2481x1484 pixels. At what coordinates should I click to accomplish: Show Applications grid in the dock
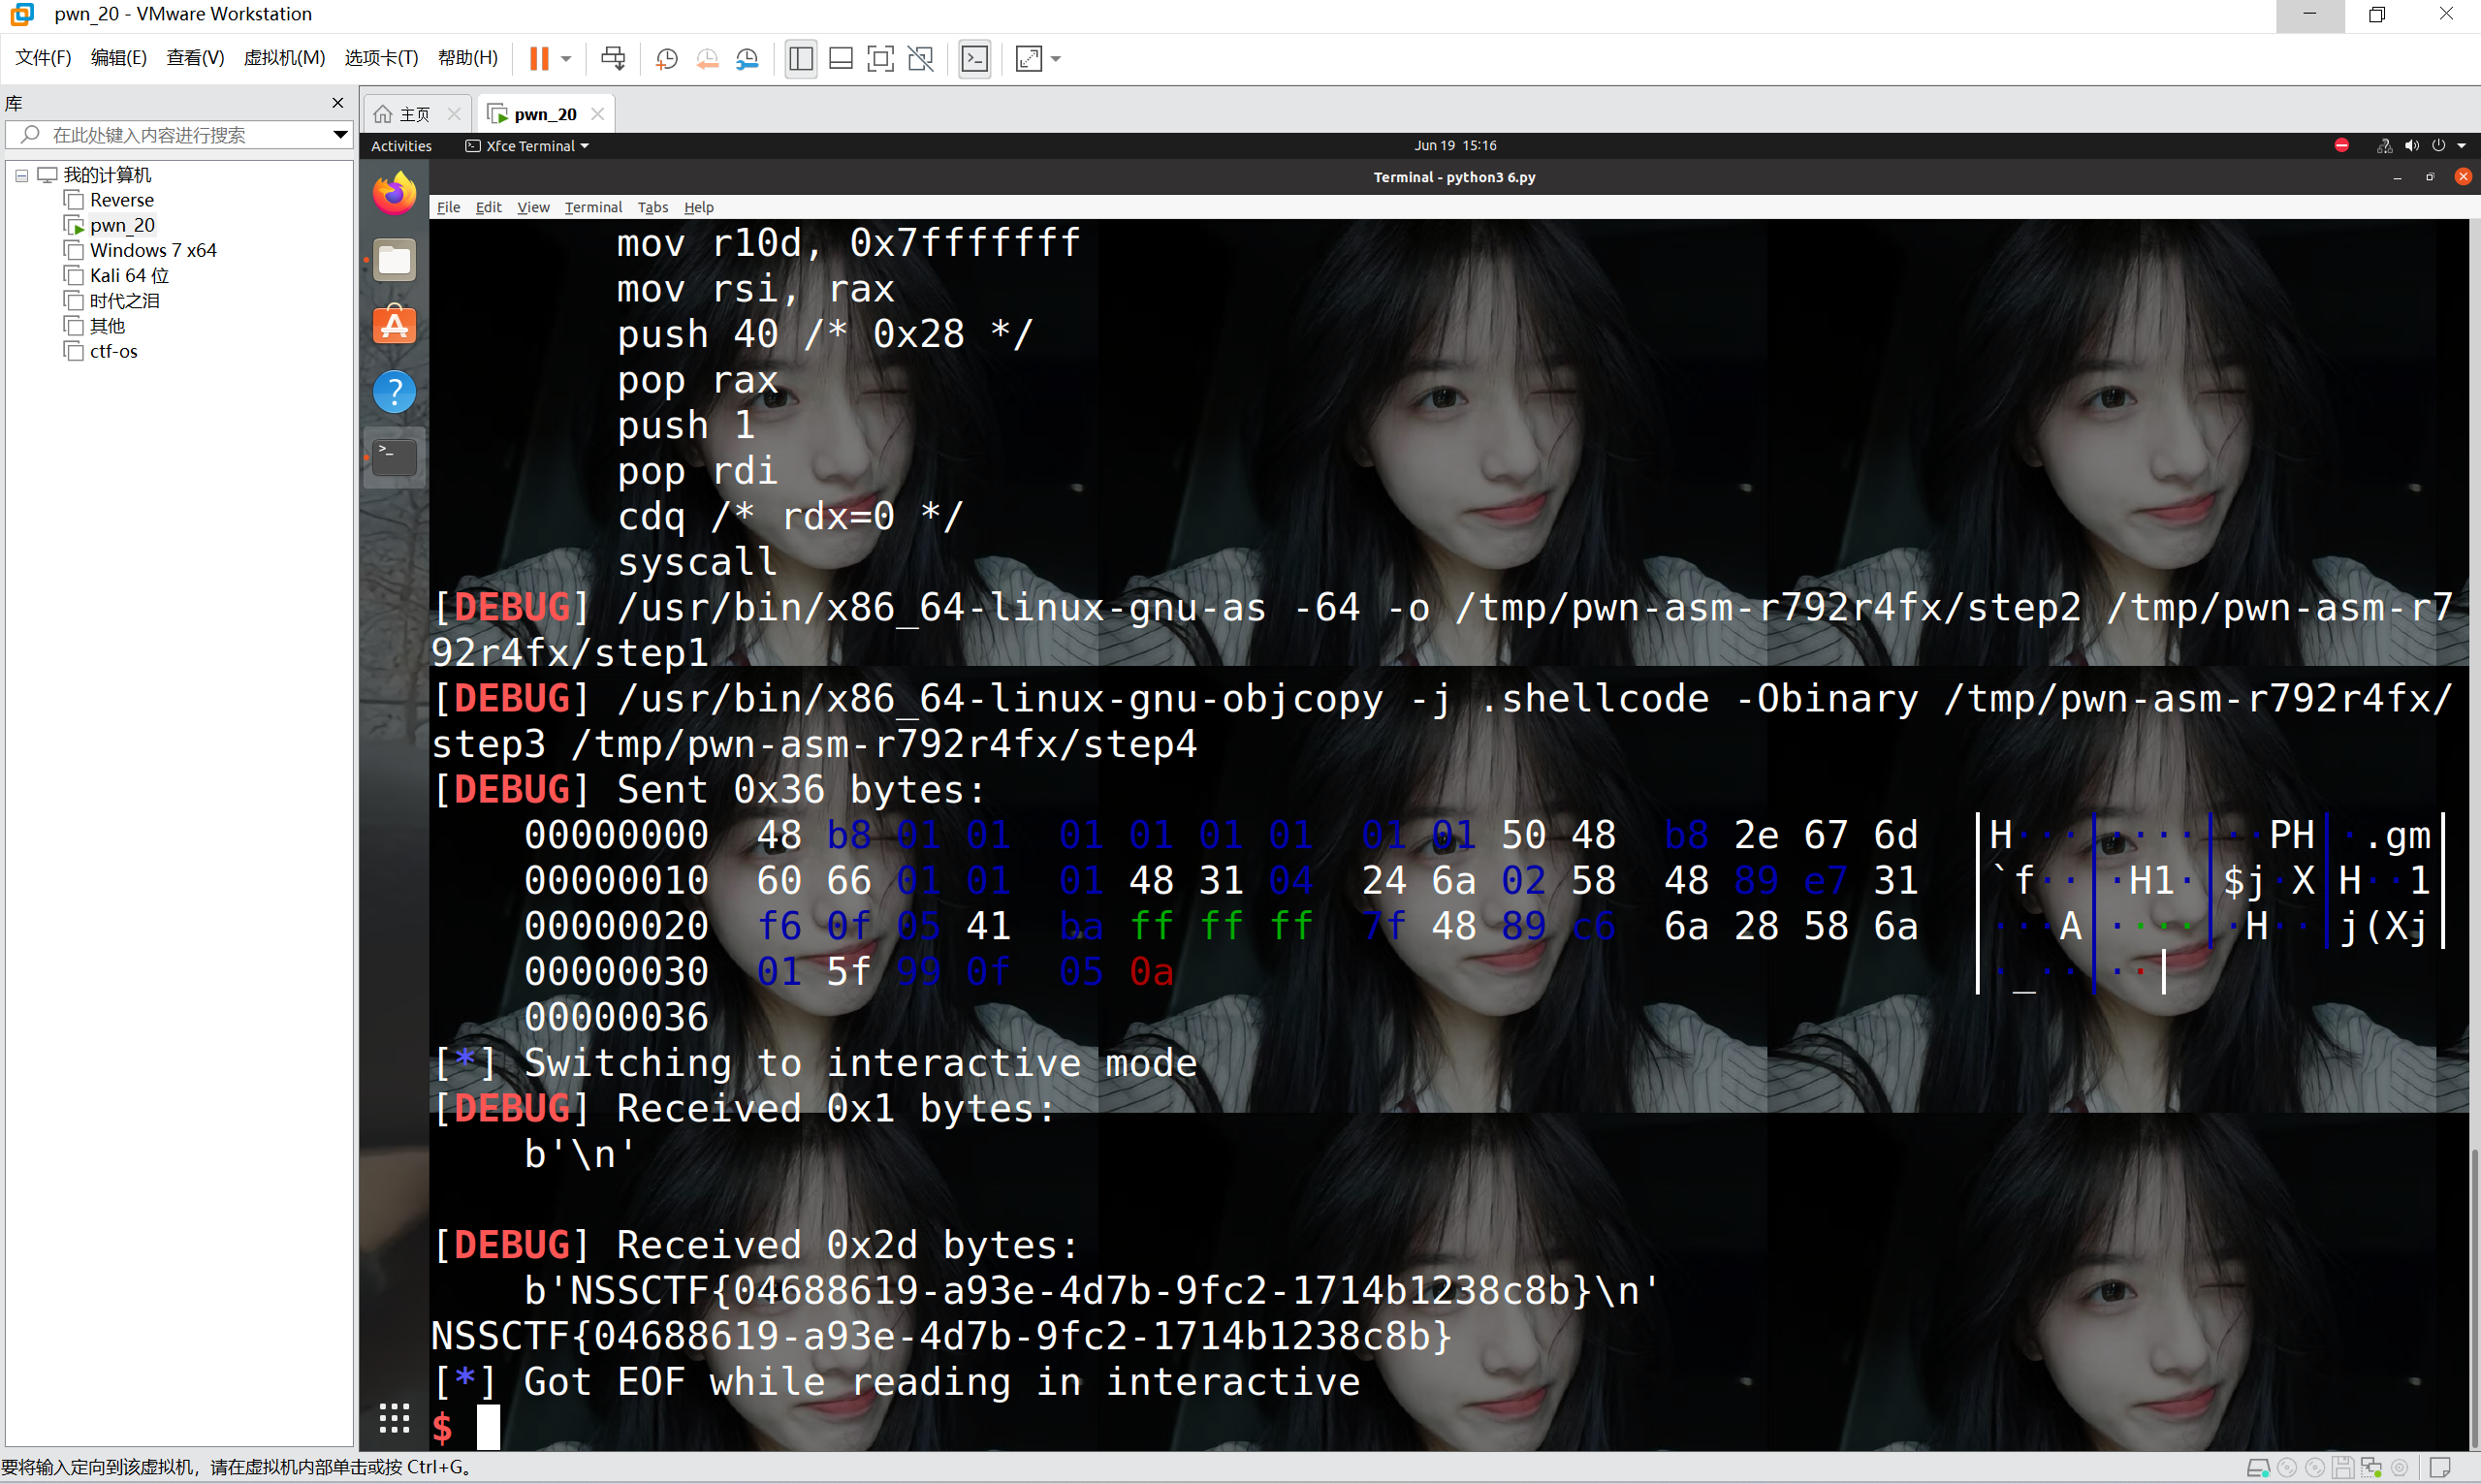pyautogui.click(x=394, y=1417)
